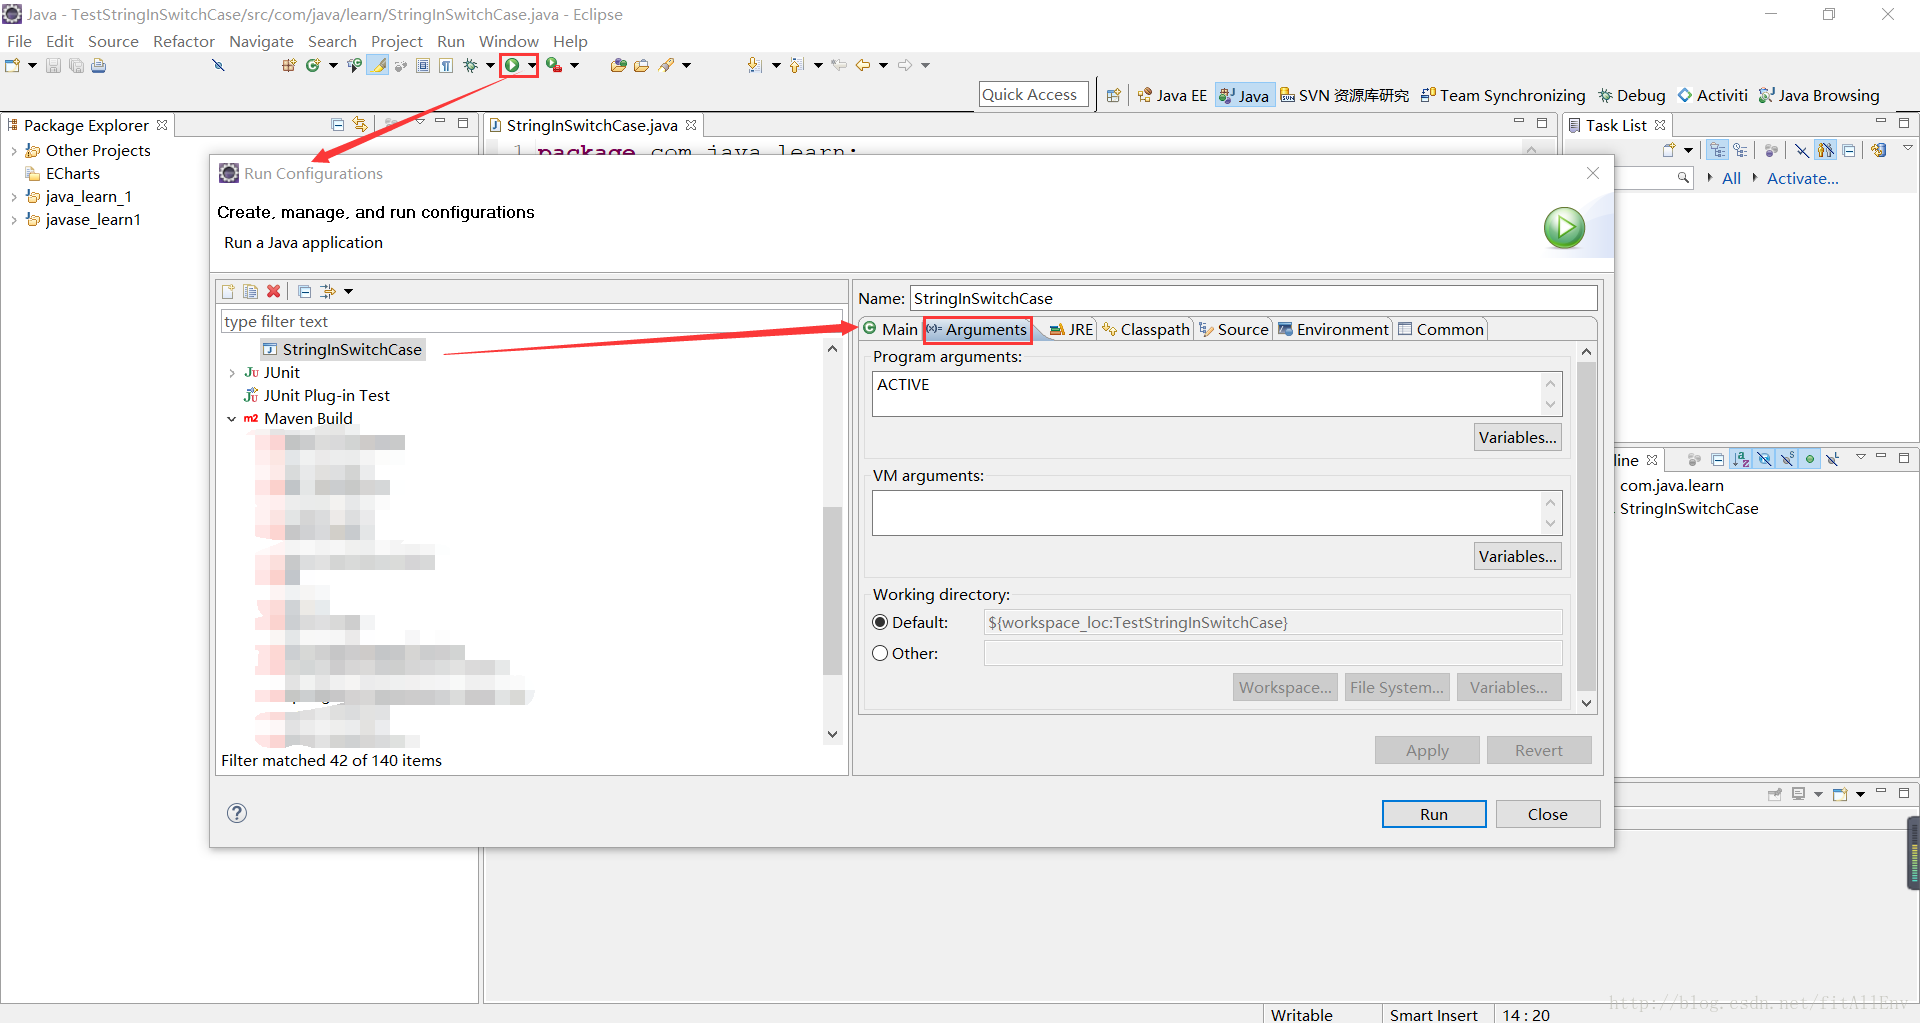
Task: Toggle Hide Local Types in Outline
Action: point(1833,460)
